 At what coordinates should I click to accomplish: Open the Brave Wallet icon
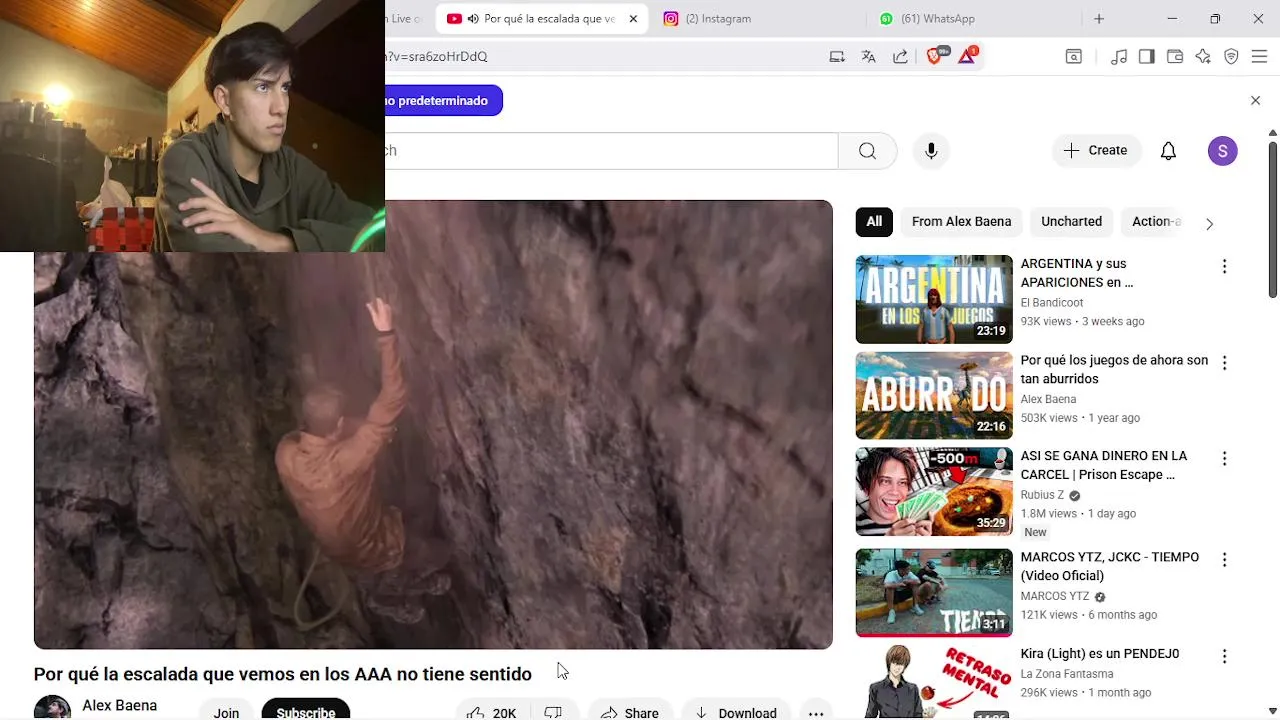click(1175, 57)
